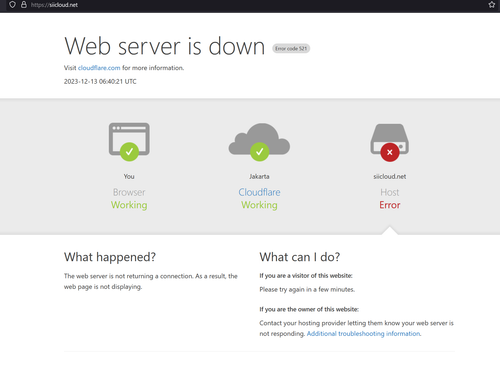Open Additional troubleshooting information link
The height and width of the screenshot is (369, 500).
pyautogui.click(x=364, y=334)
